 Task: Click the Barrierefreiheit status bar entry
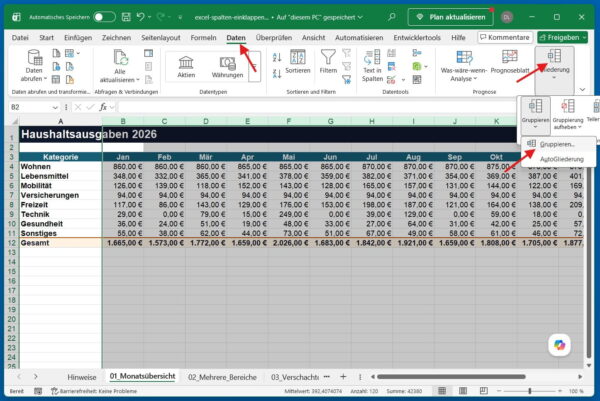(94, 391)
